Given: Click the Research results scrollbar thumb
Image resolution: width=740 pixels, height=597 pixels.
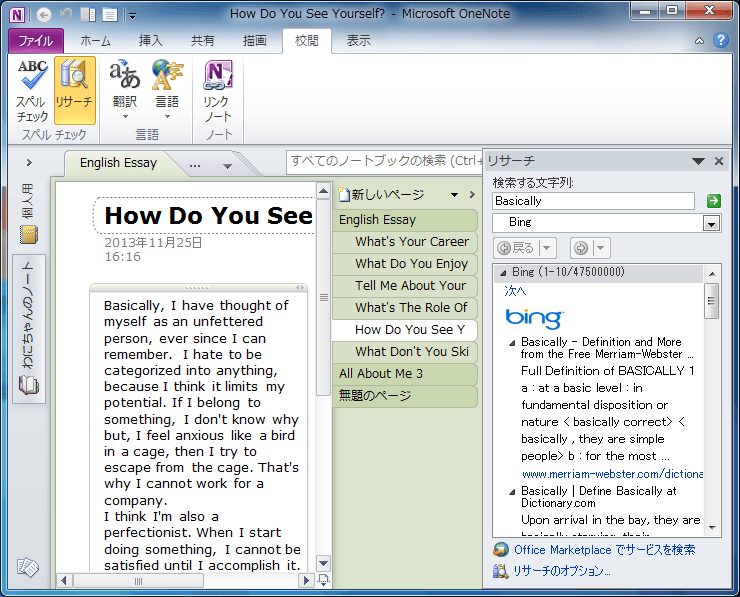Looking at the screenshot, I should coord(712,301).
